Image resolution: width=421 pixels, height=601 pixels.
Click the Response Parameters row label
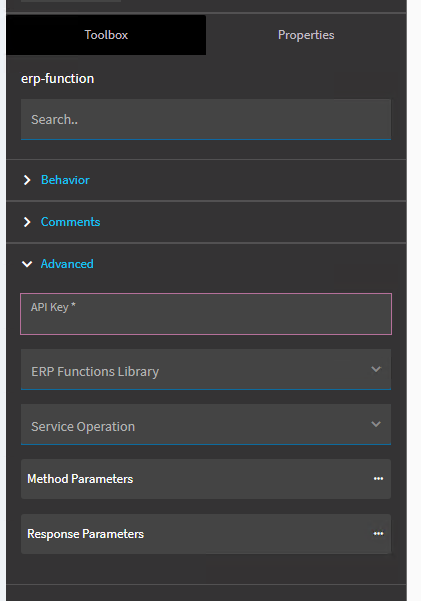click(x=86, y=534)
